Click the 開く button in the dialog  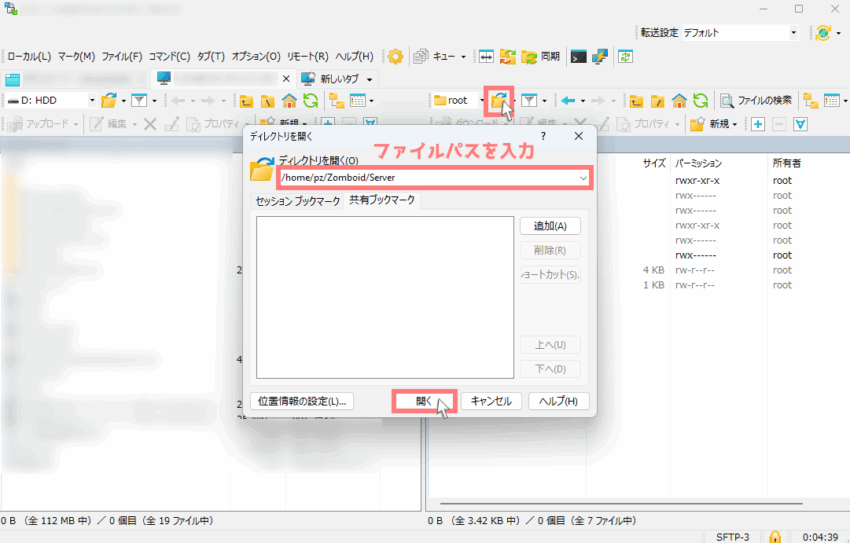pos(423,401)
